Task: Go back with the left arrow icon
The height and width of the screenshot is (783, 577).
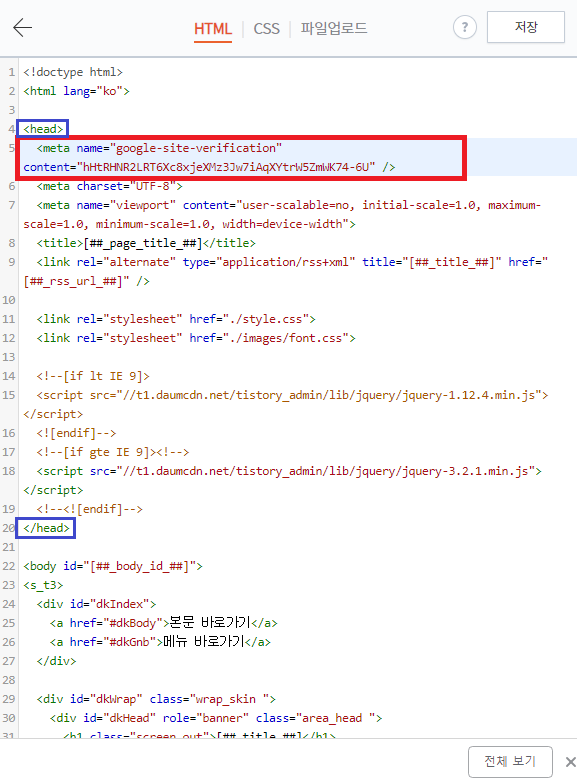Action: [x=22, y=27]
